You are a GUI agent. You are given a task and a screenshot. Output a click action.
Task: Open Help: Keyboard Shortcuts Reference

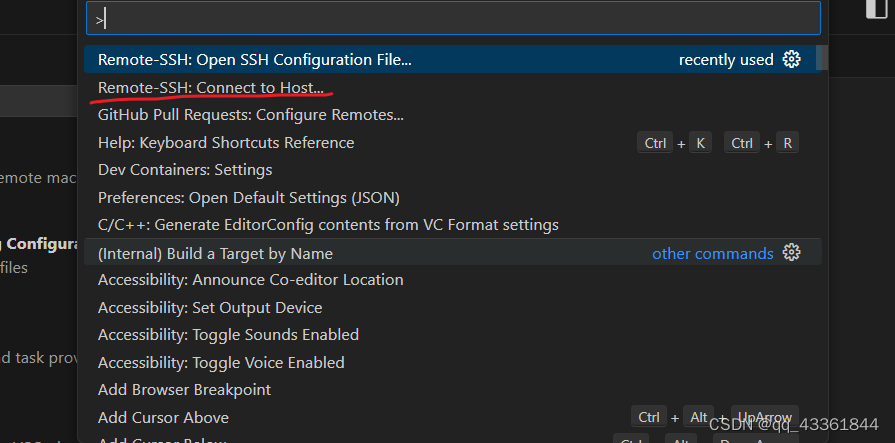[453, 142]
